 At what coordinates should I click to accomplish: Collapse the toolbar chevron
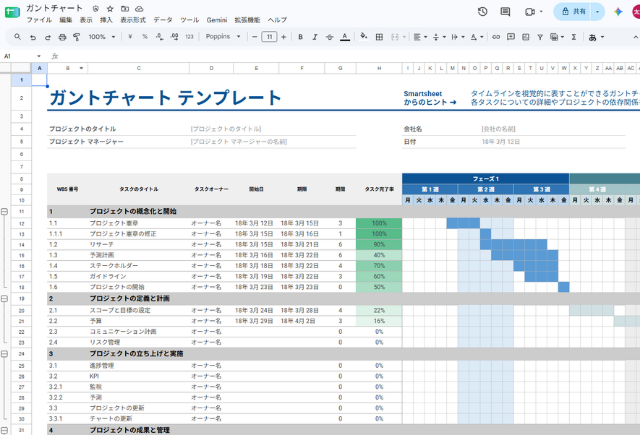pyautogui.click(x=636, y=37)
